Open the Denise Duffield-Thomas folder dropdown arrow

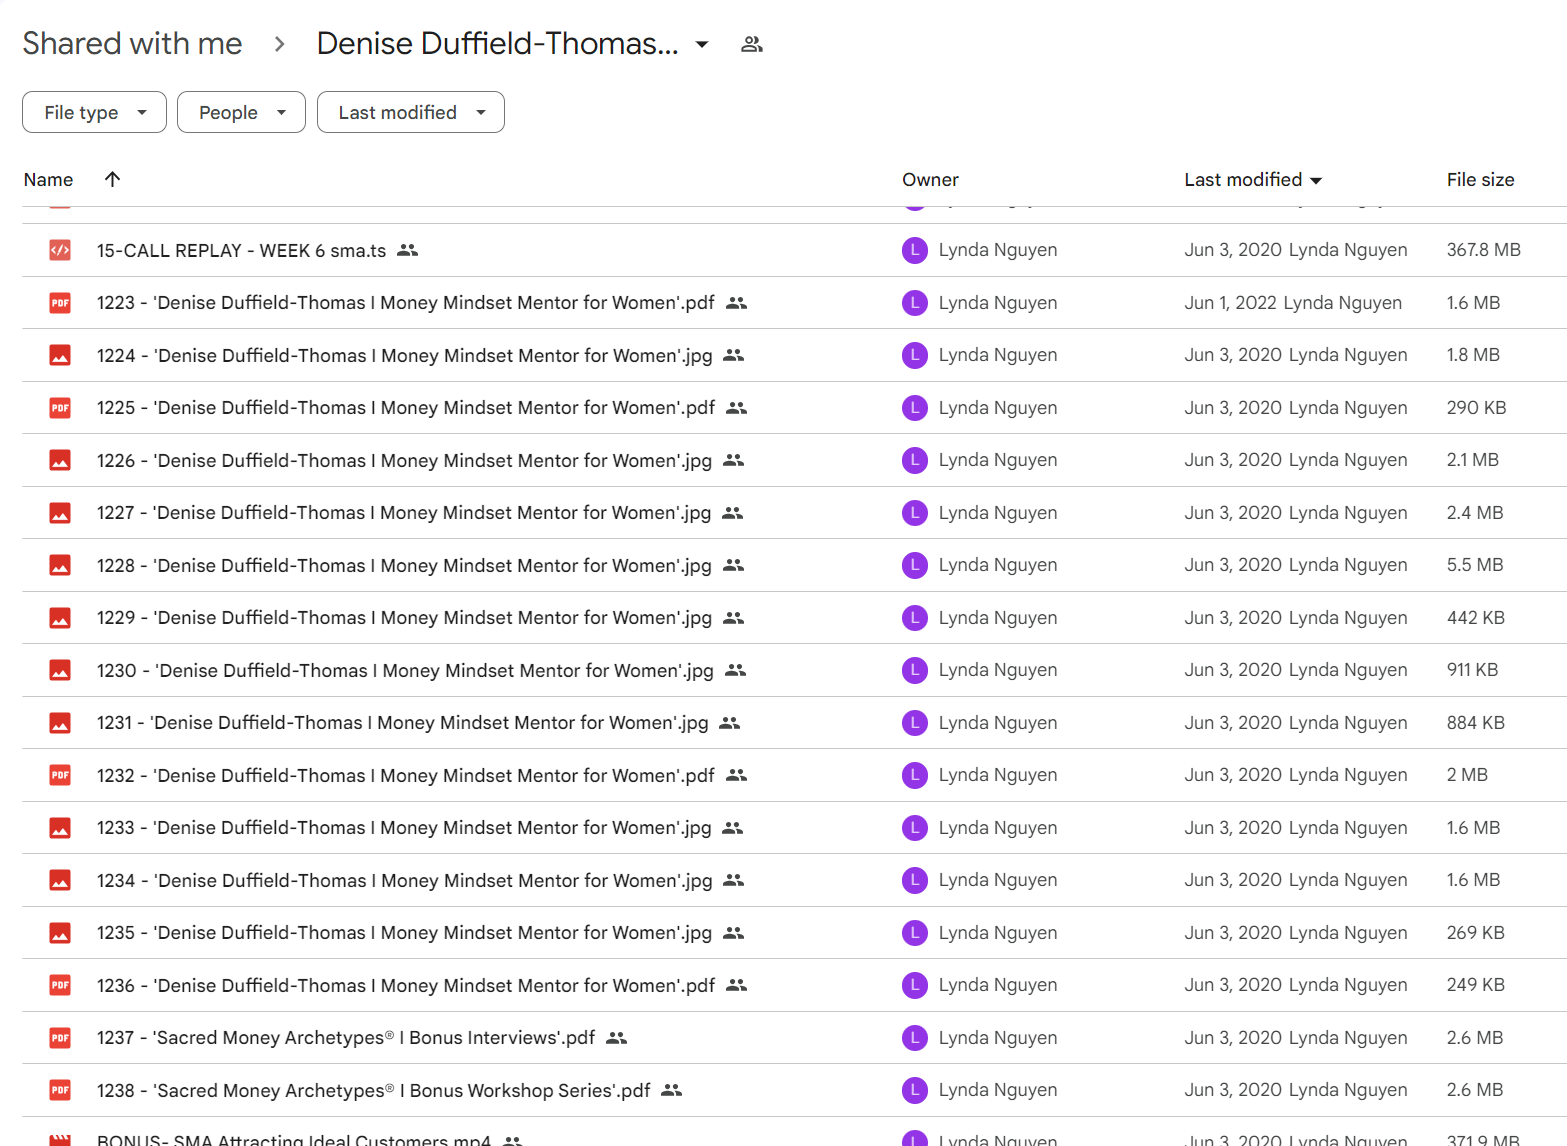click(702, 44)
